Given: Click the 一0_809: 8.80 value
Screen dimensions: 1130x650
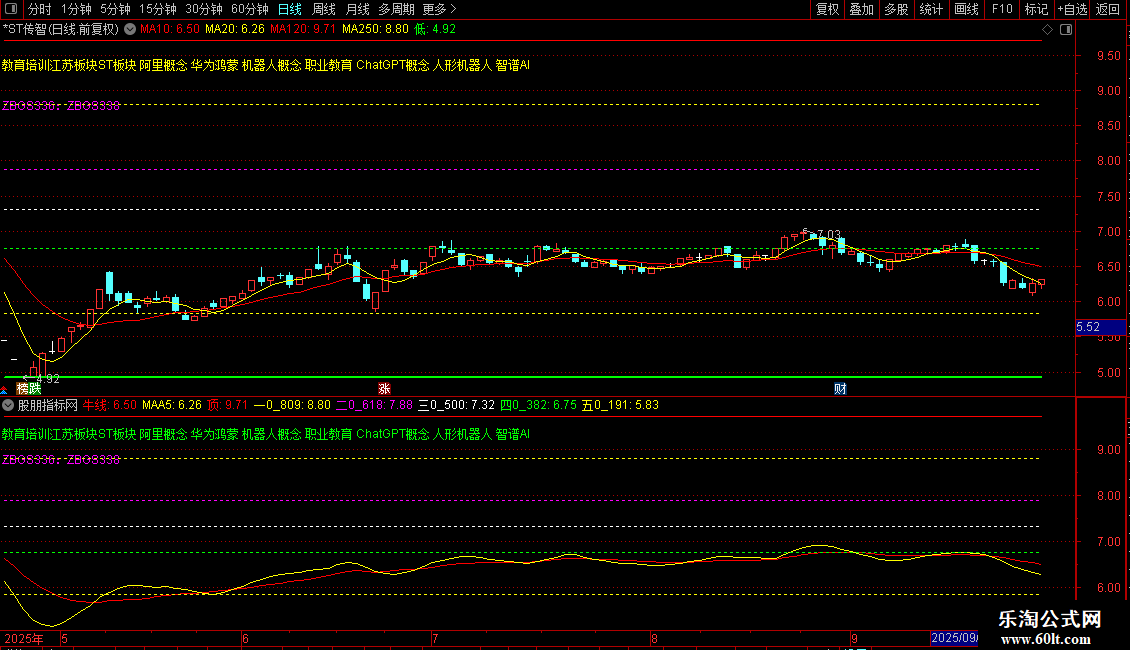Looking at the screenshot, I should [x=292, y=405].
